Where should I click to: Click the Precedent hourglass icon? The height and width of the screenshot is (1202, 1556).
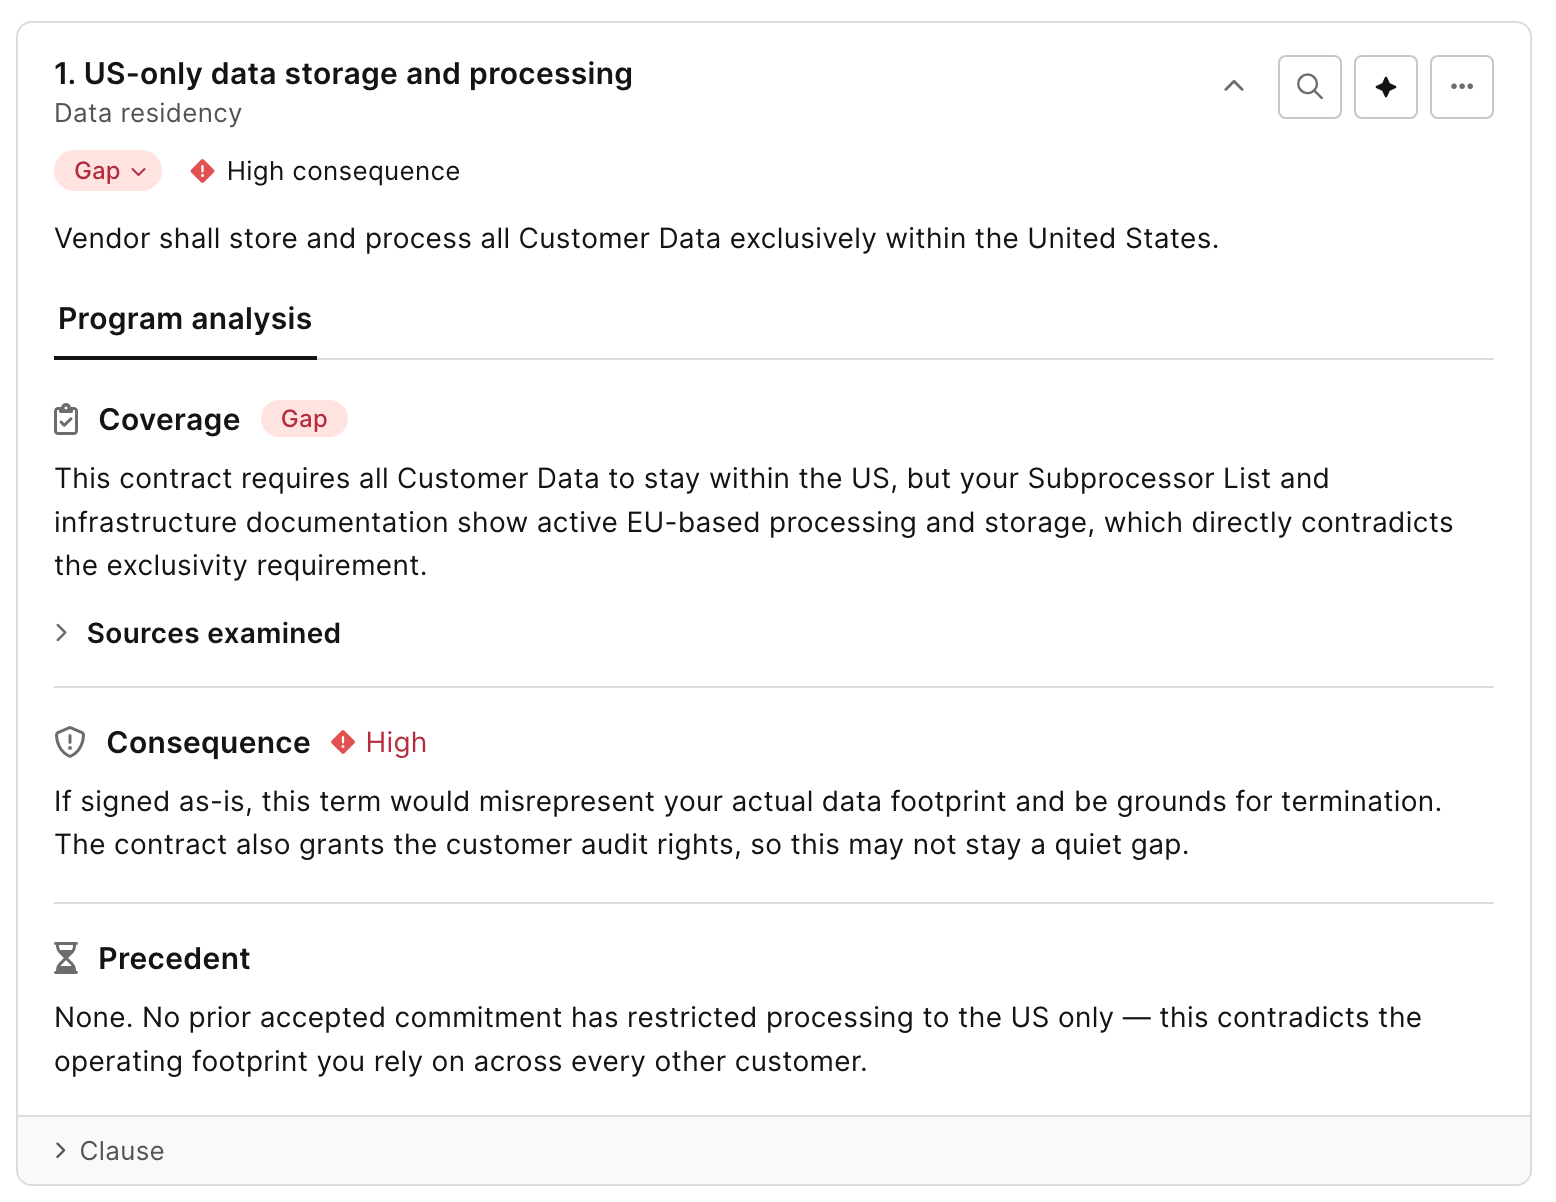tap(66, 958)
